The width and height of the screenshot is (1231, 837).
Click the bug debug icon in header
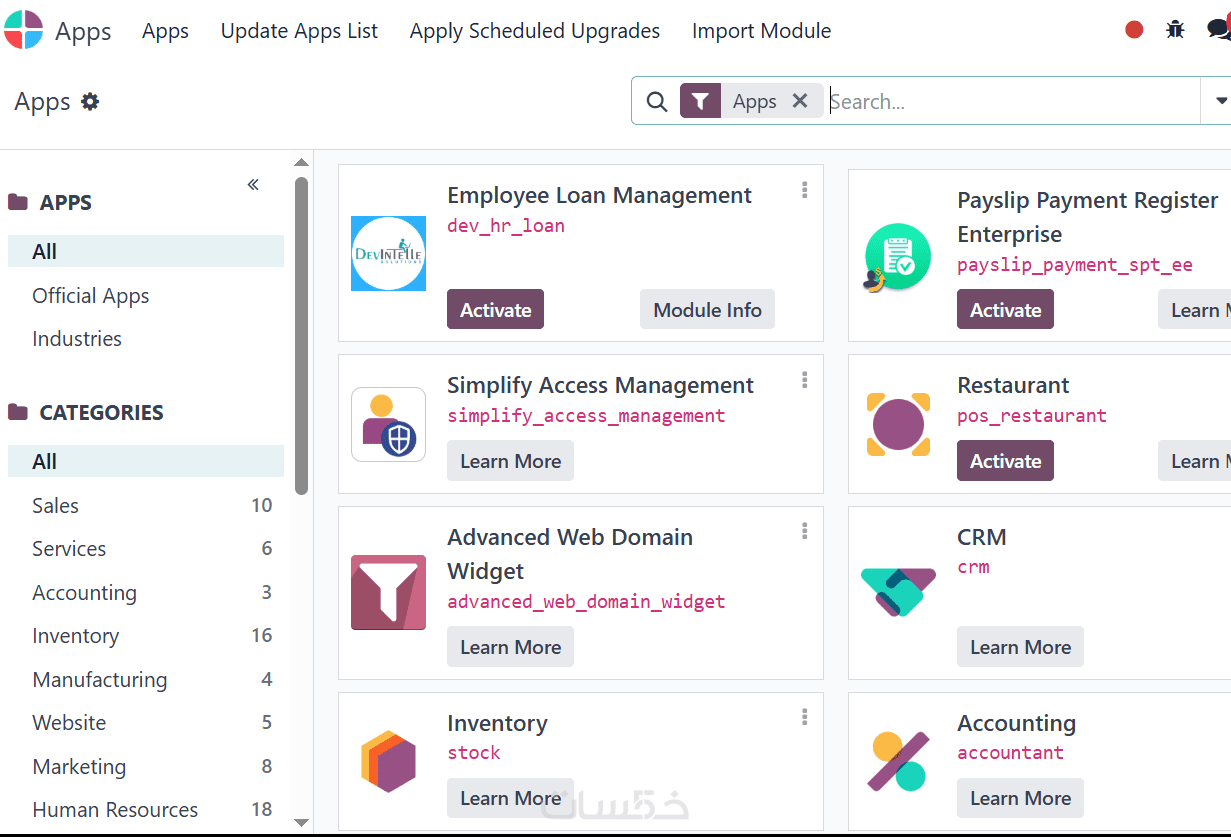(x=1175, y=30)
